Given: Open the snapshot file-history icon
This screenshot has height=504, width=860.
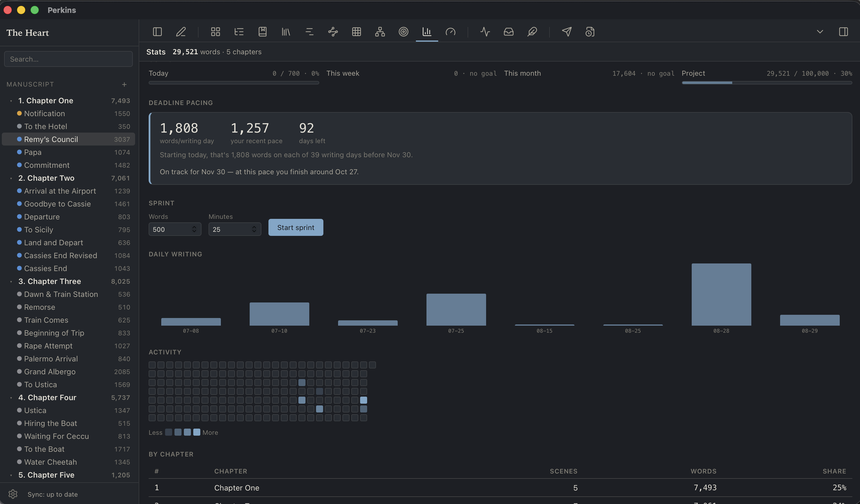Looking at the screenshot, I should (590, 32).
